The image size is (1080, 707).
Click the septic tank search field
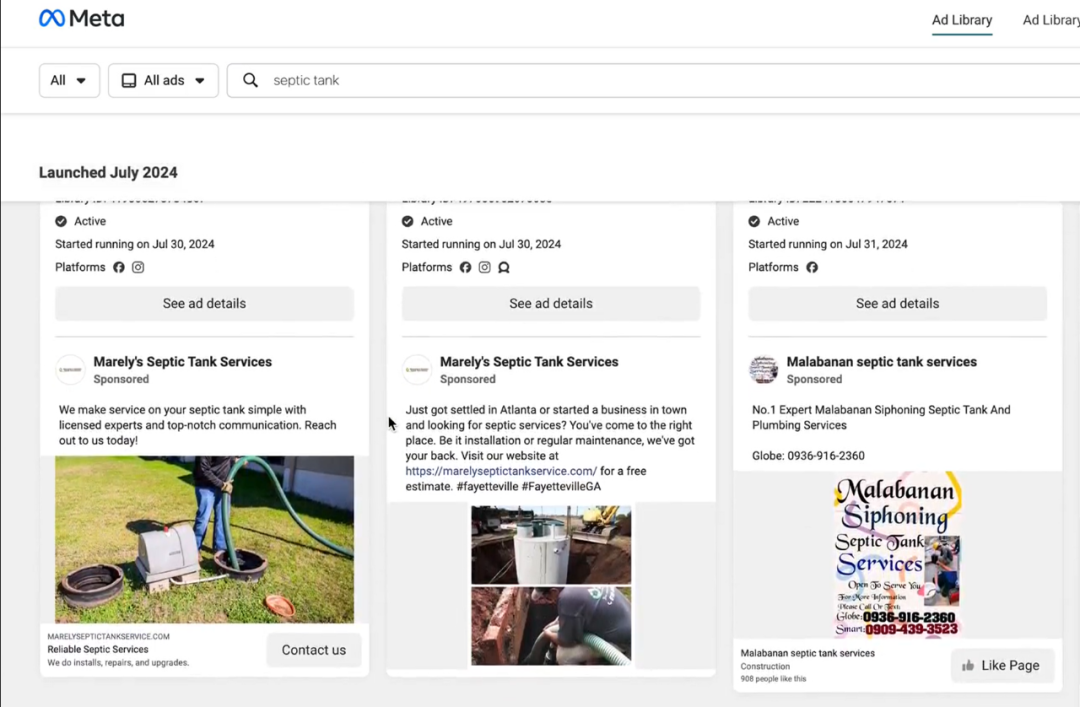(650, 80)
